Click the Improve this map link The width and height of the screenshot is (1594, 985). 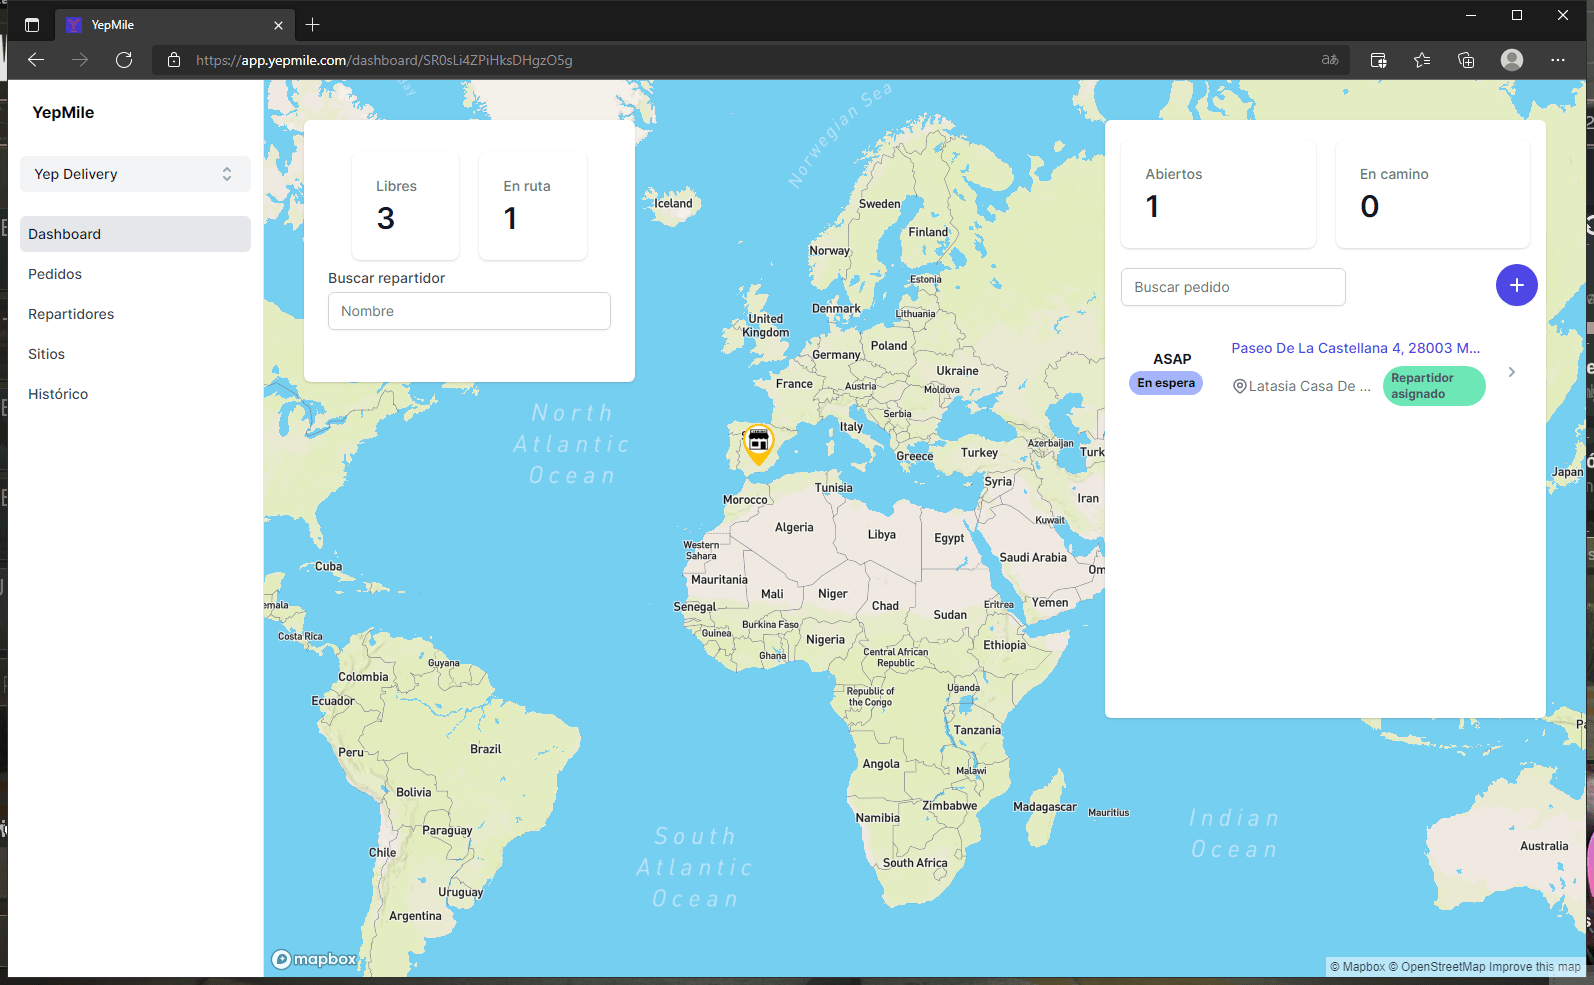click(x=1534, y=967)
